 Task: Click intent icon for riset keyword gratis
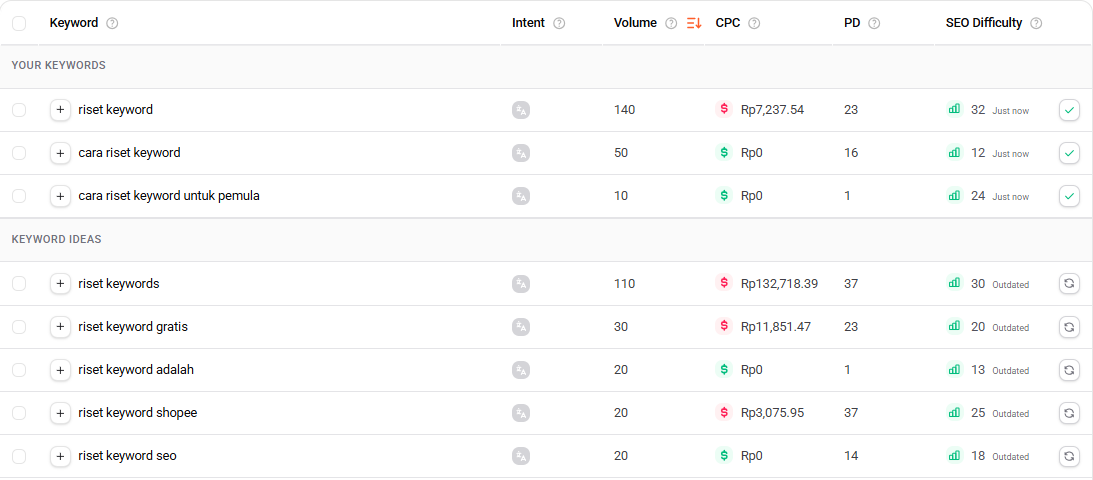(521, 327)
